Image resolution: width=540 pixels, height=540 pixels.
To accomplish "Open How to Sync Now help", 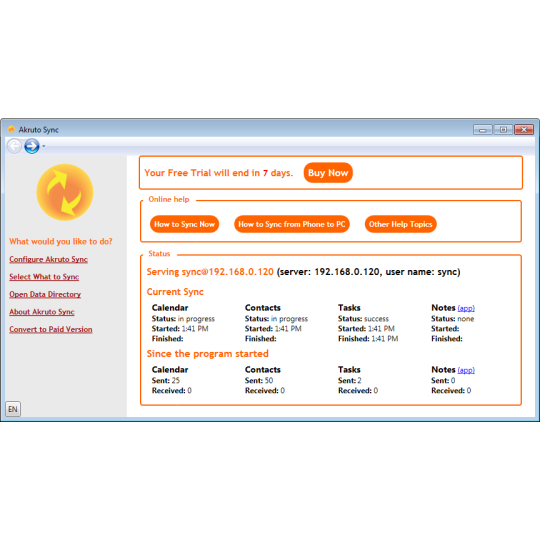I will pos(184,224).
